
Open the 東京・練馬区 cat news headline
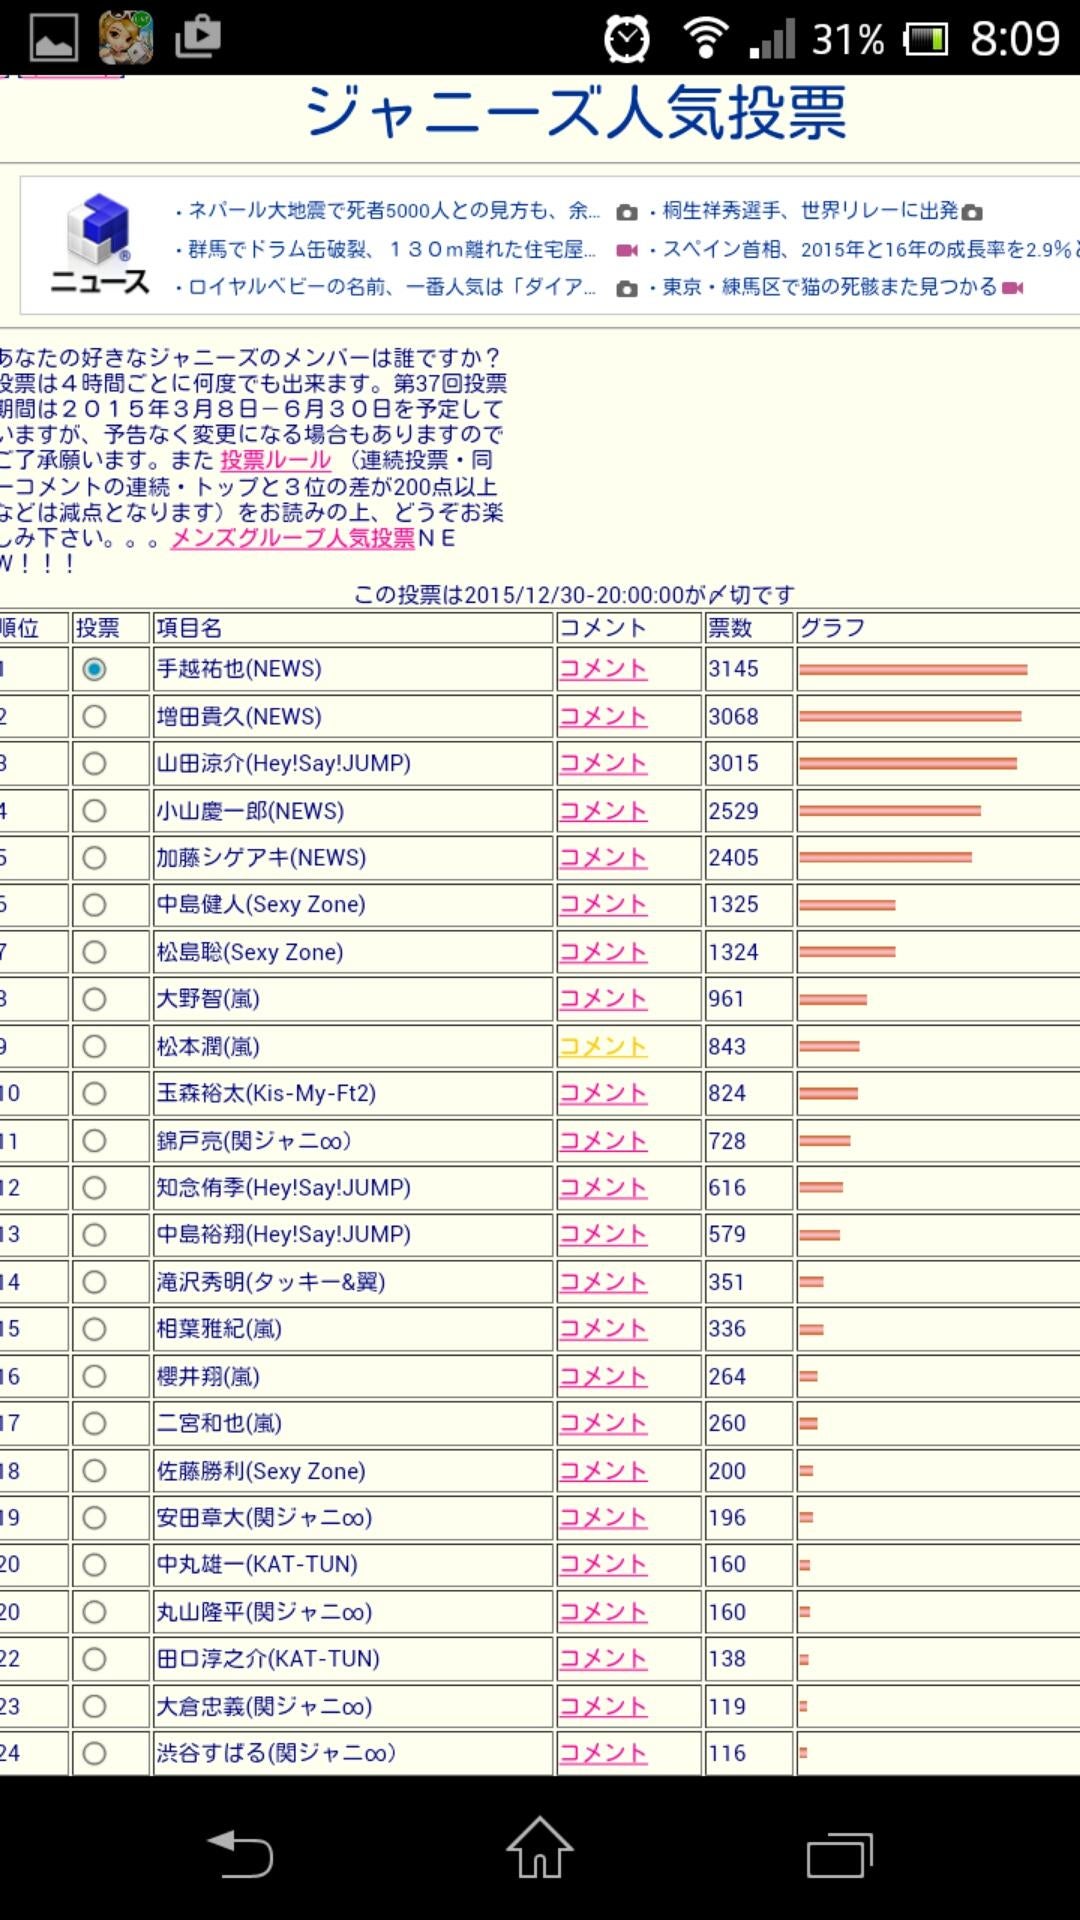pos(829,288)
